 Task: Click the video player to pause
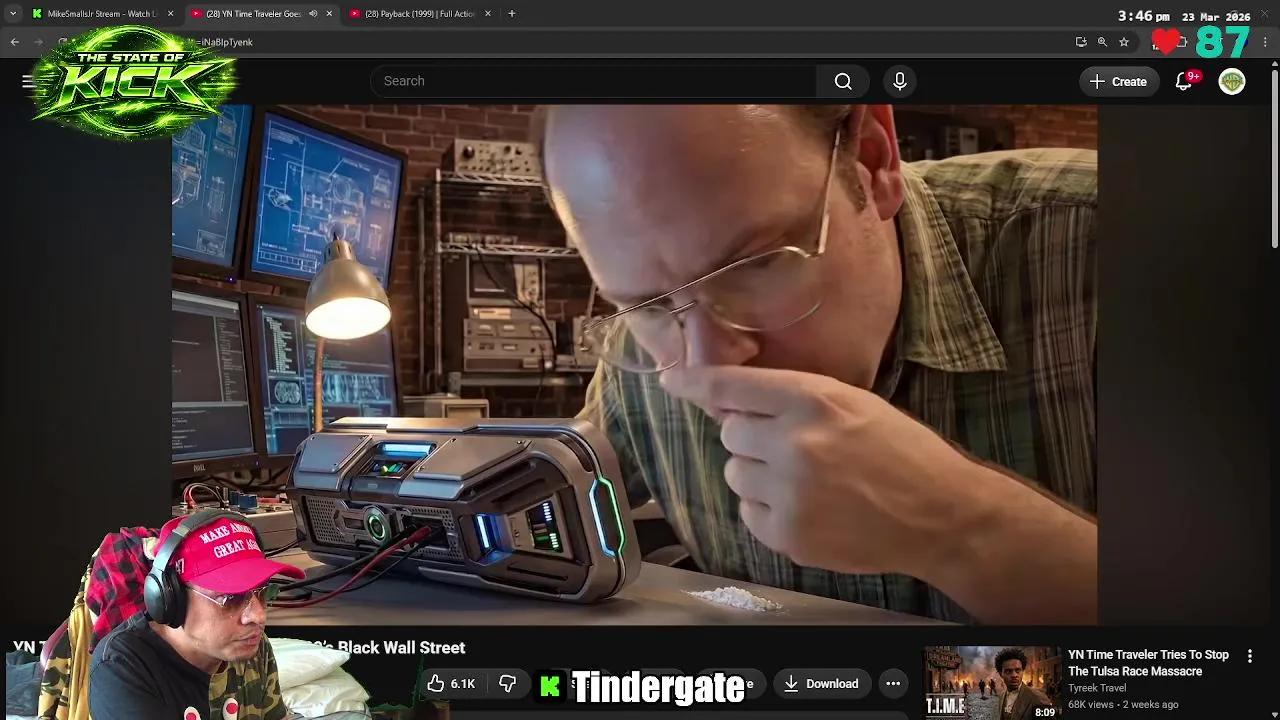[634, 365]
